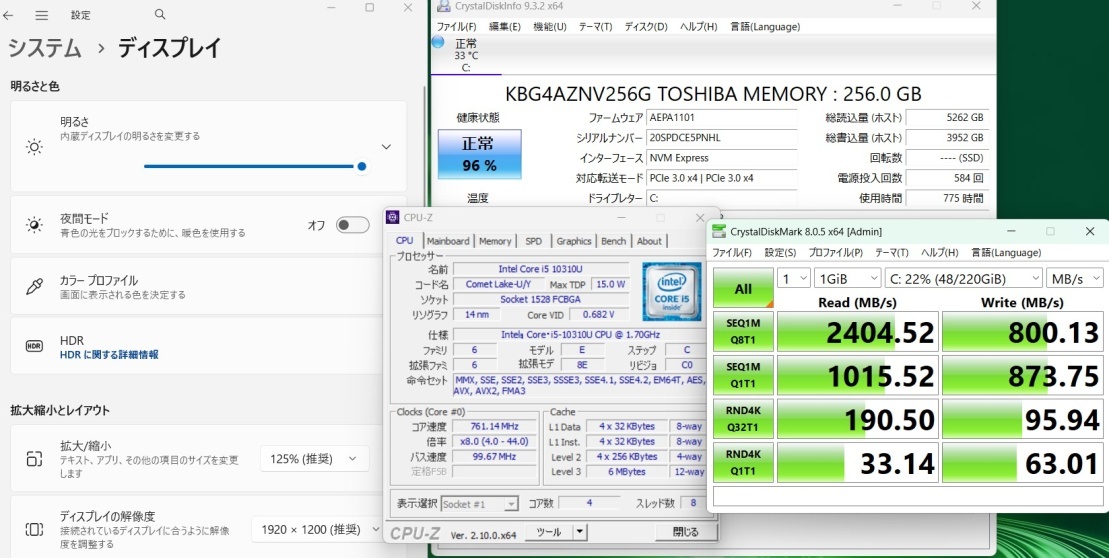Open CrystalDiskMark プロファイル(P) menu
This screenshot has width=1109, height=558.
[835, 252]
